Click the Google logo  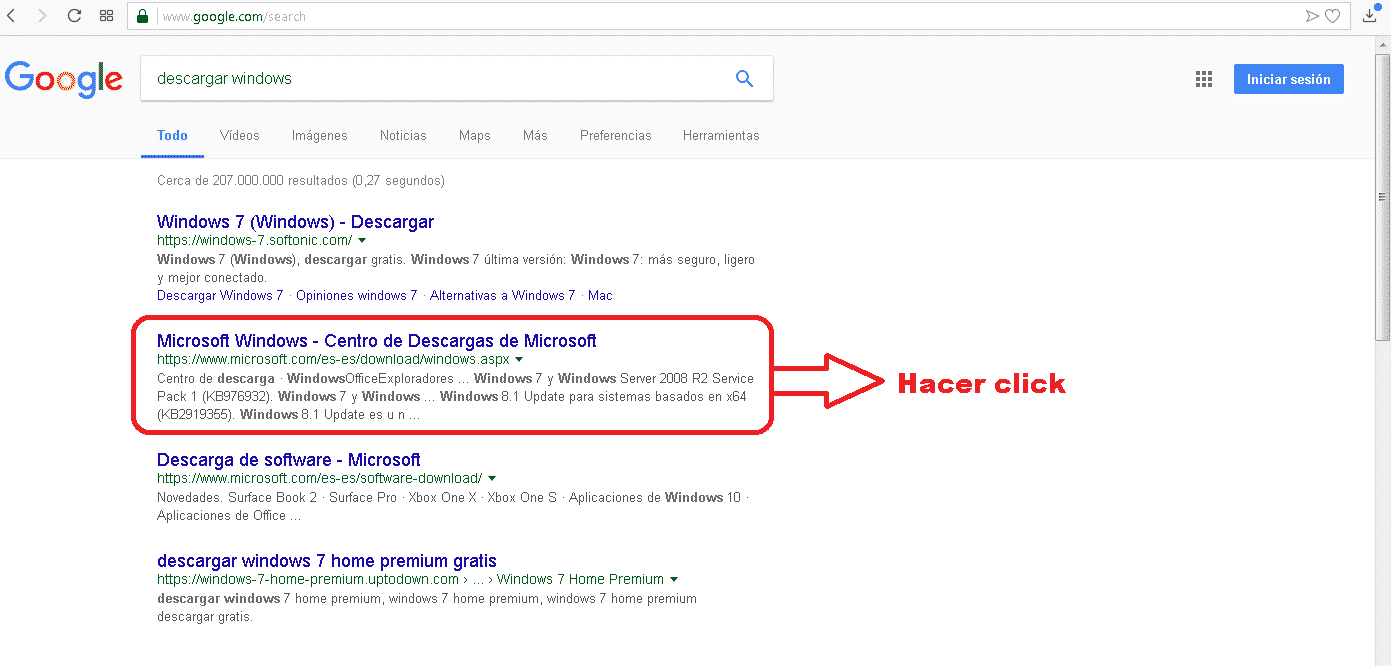pyautogui.click(x=64, y=79)
